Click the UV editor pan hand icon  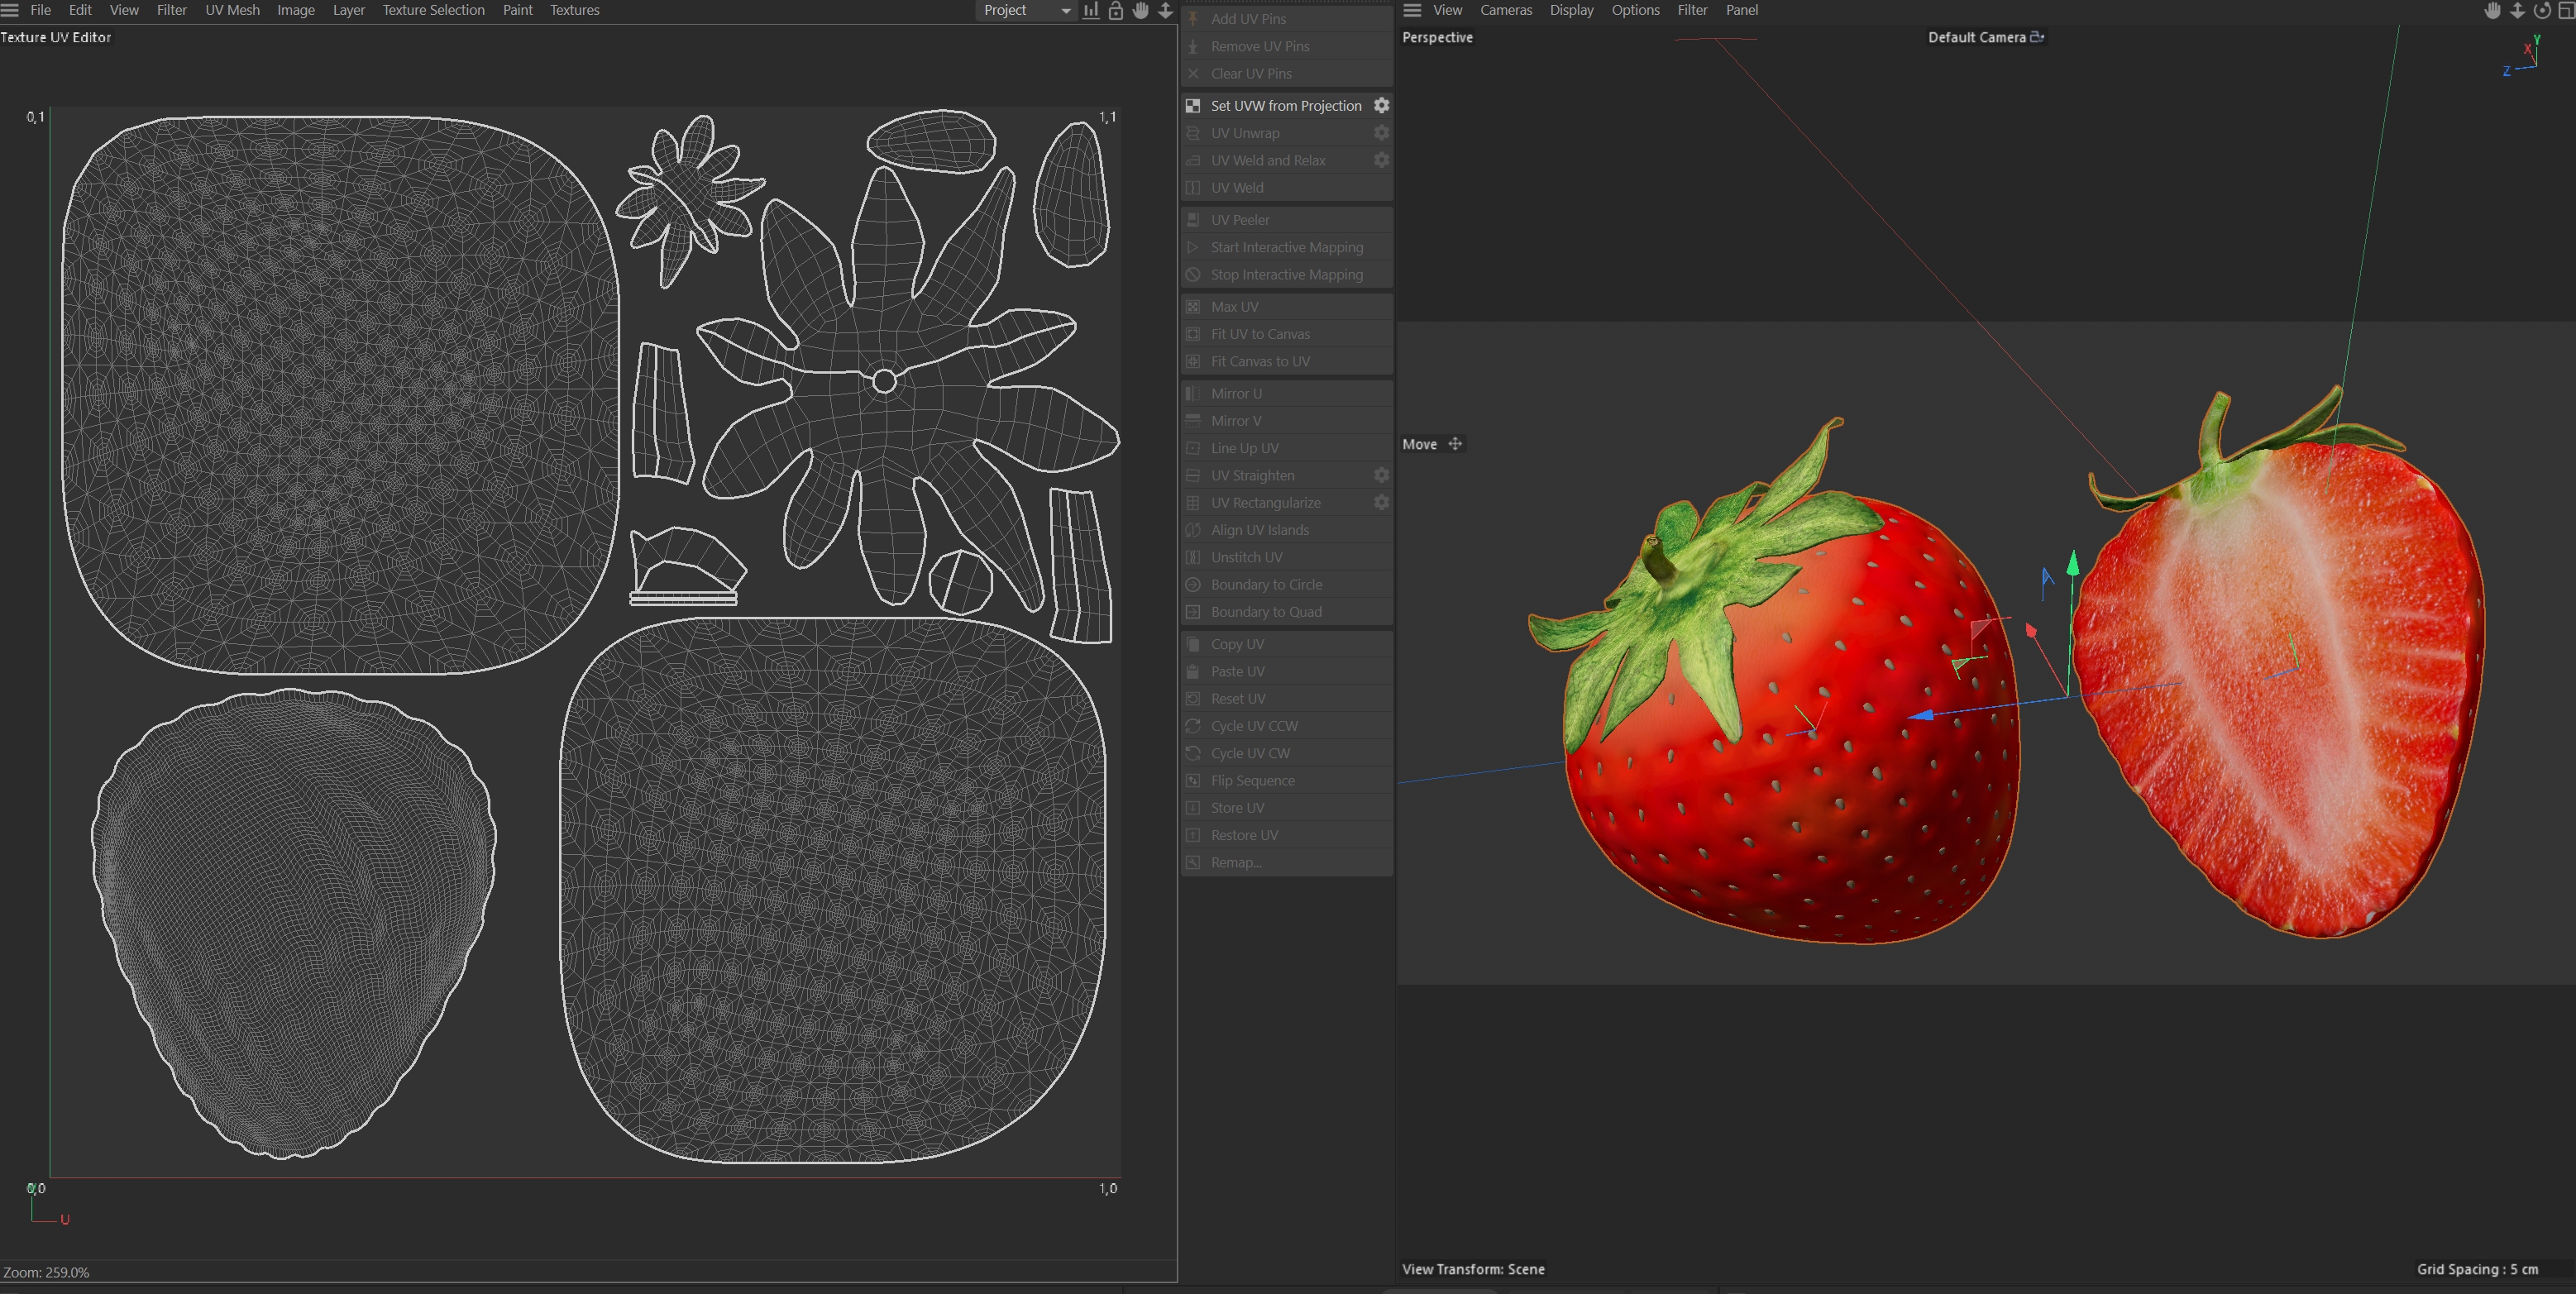1140,10
